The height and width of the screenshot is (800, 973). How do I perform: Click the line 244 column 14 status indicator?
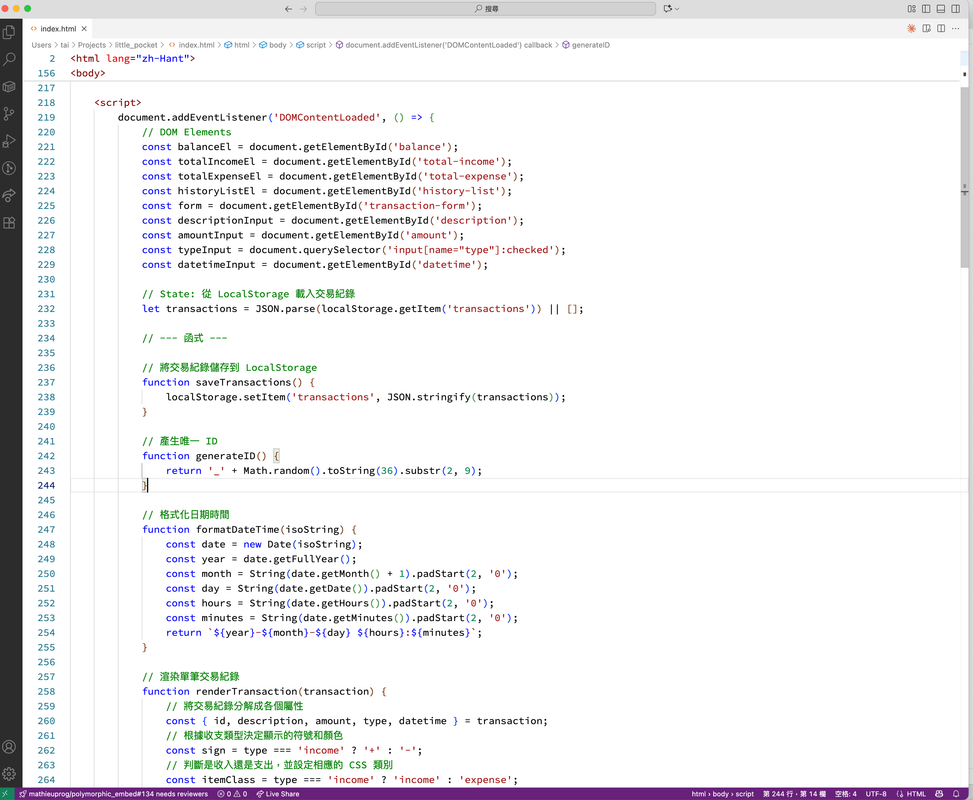(794, 794)
